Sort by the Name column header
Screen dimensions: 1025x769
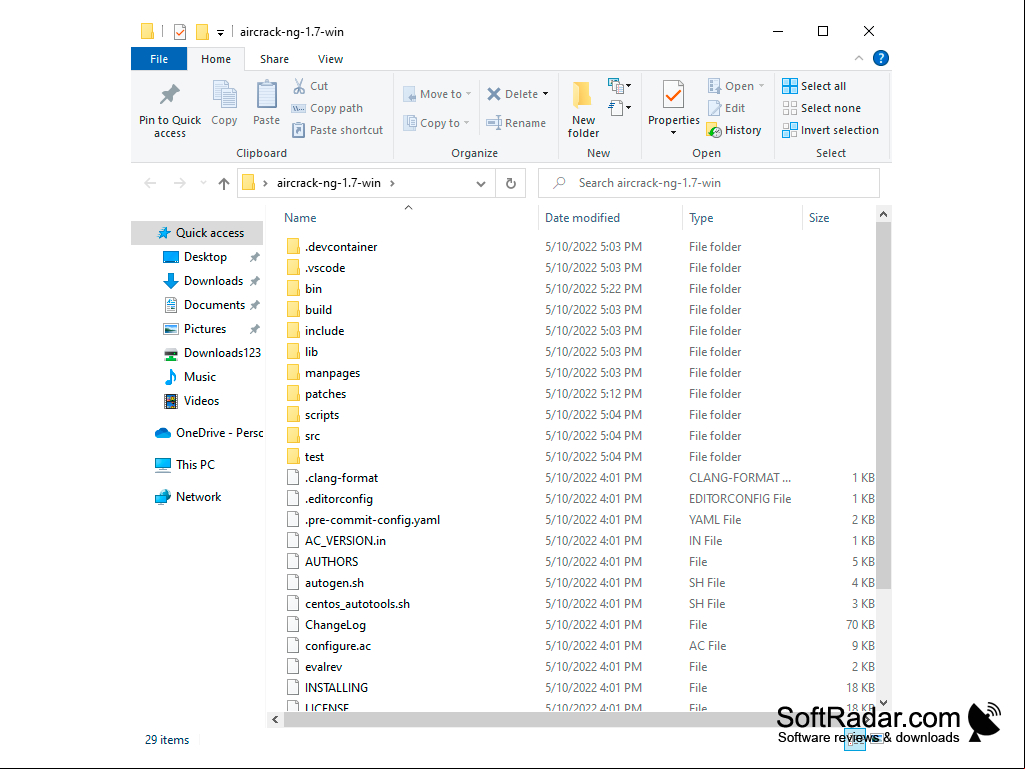[x=300, y=218]
